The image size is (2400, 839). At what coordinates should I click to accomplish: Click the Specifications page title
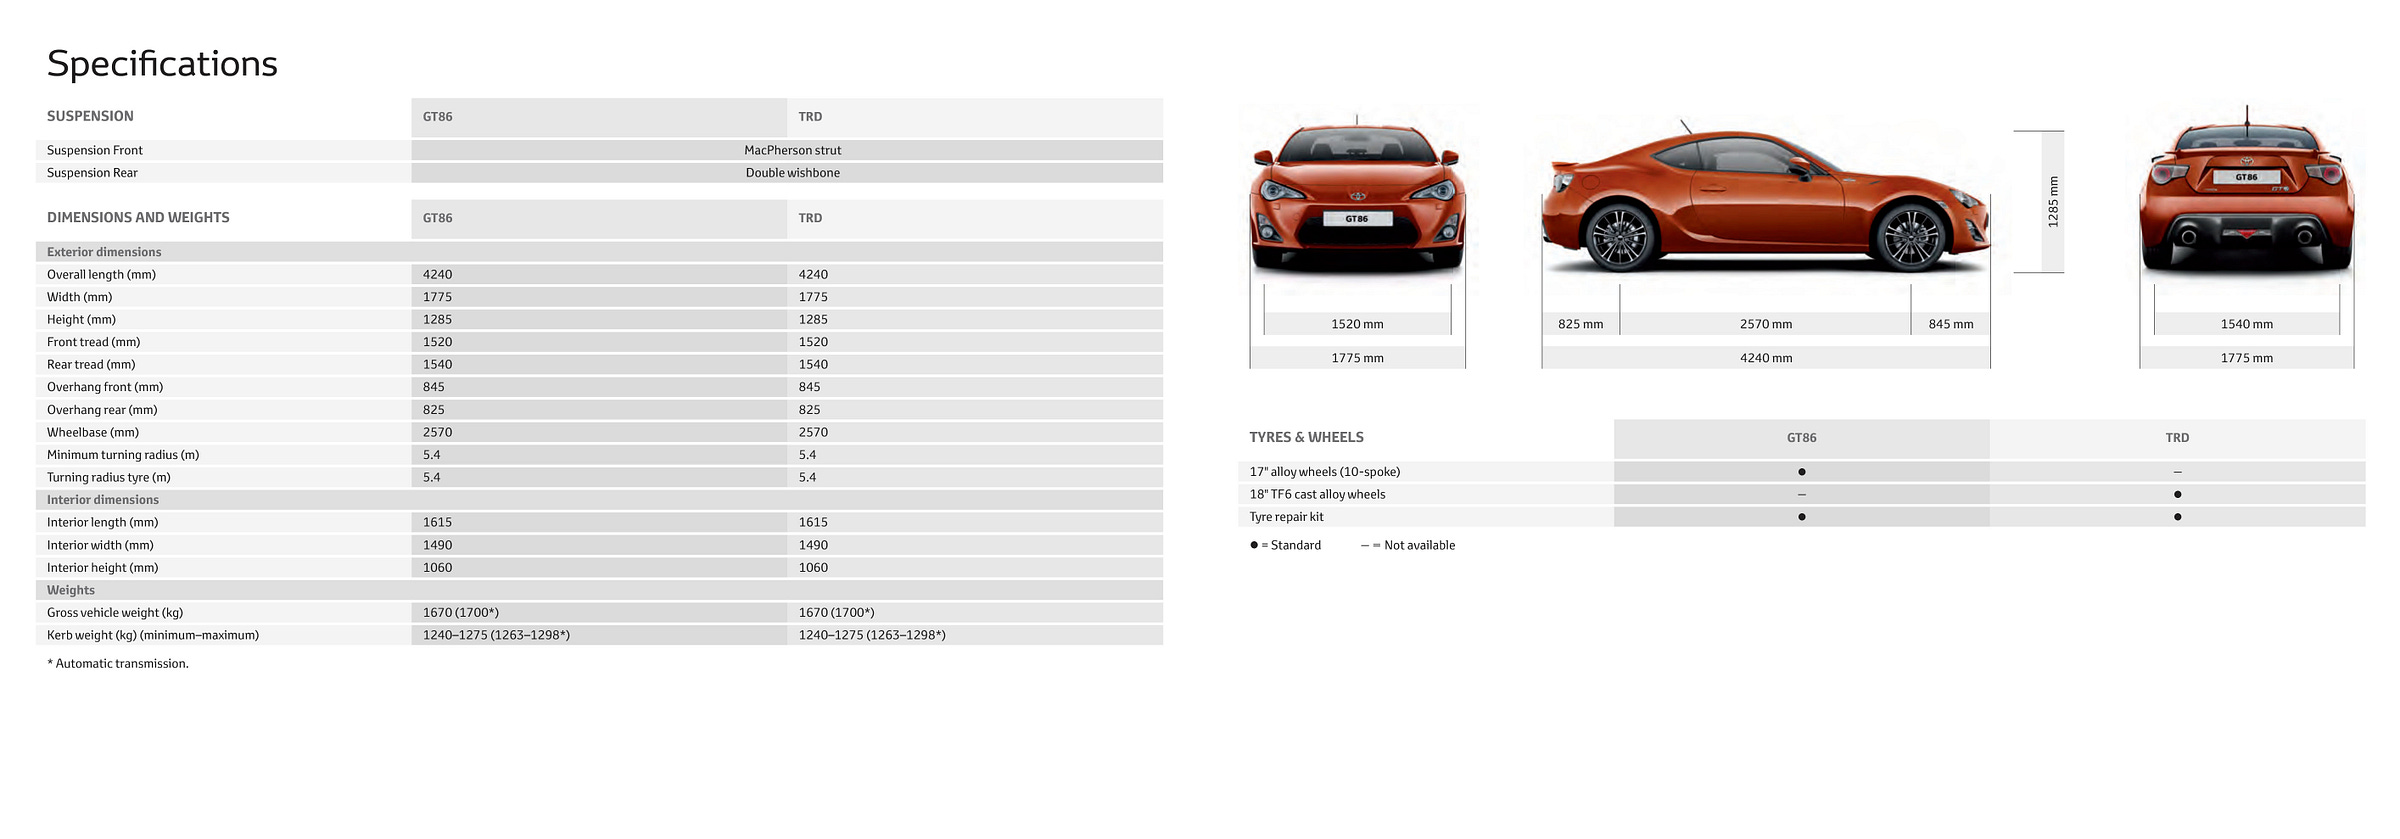coord(162,64)
